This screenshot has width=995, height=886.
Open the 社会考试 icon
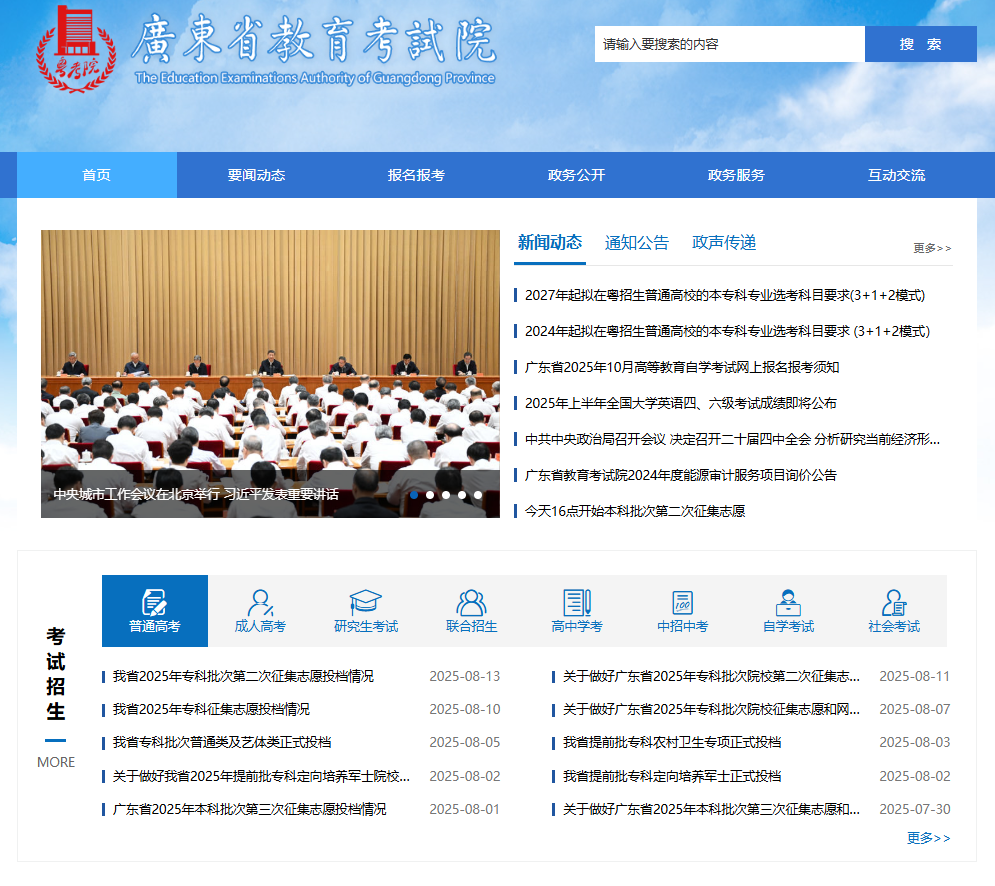point(893,602)
